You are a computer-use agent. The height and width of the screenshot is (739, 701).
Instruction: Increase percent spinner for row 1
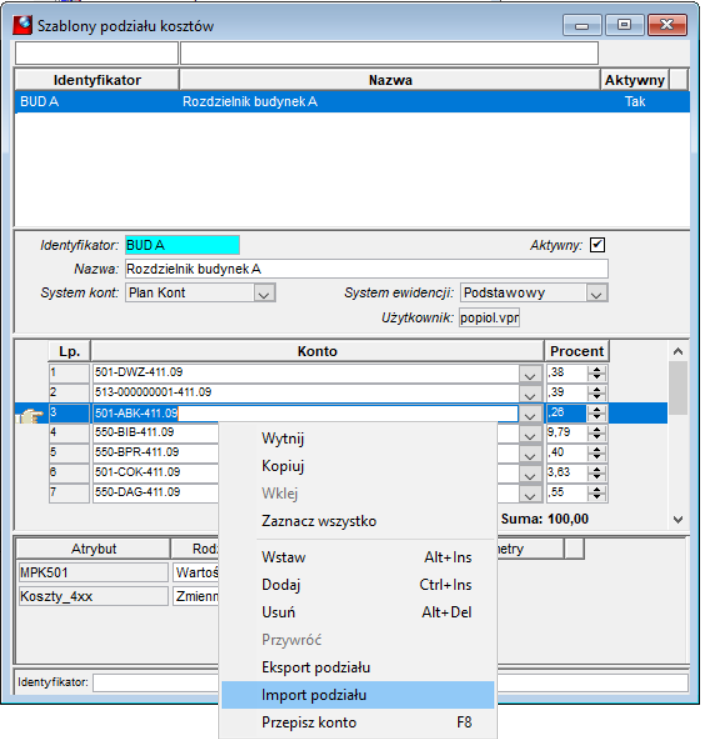coord(597,370)
